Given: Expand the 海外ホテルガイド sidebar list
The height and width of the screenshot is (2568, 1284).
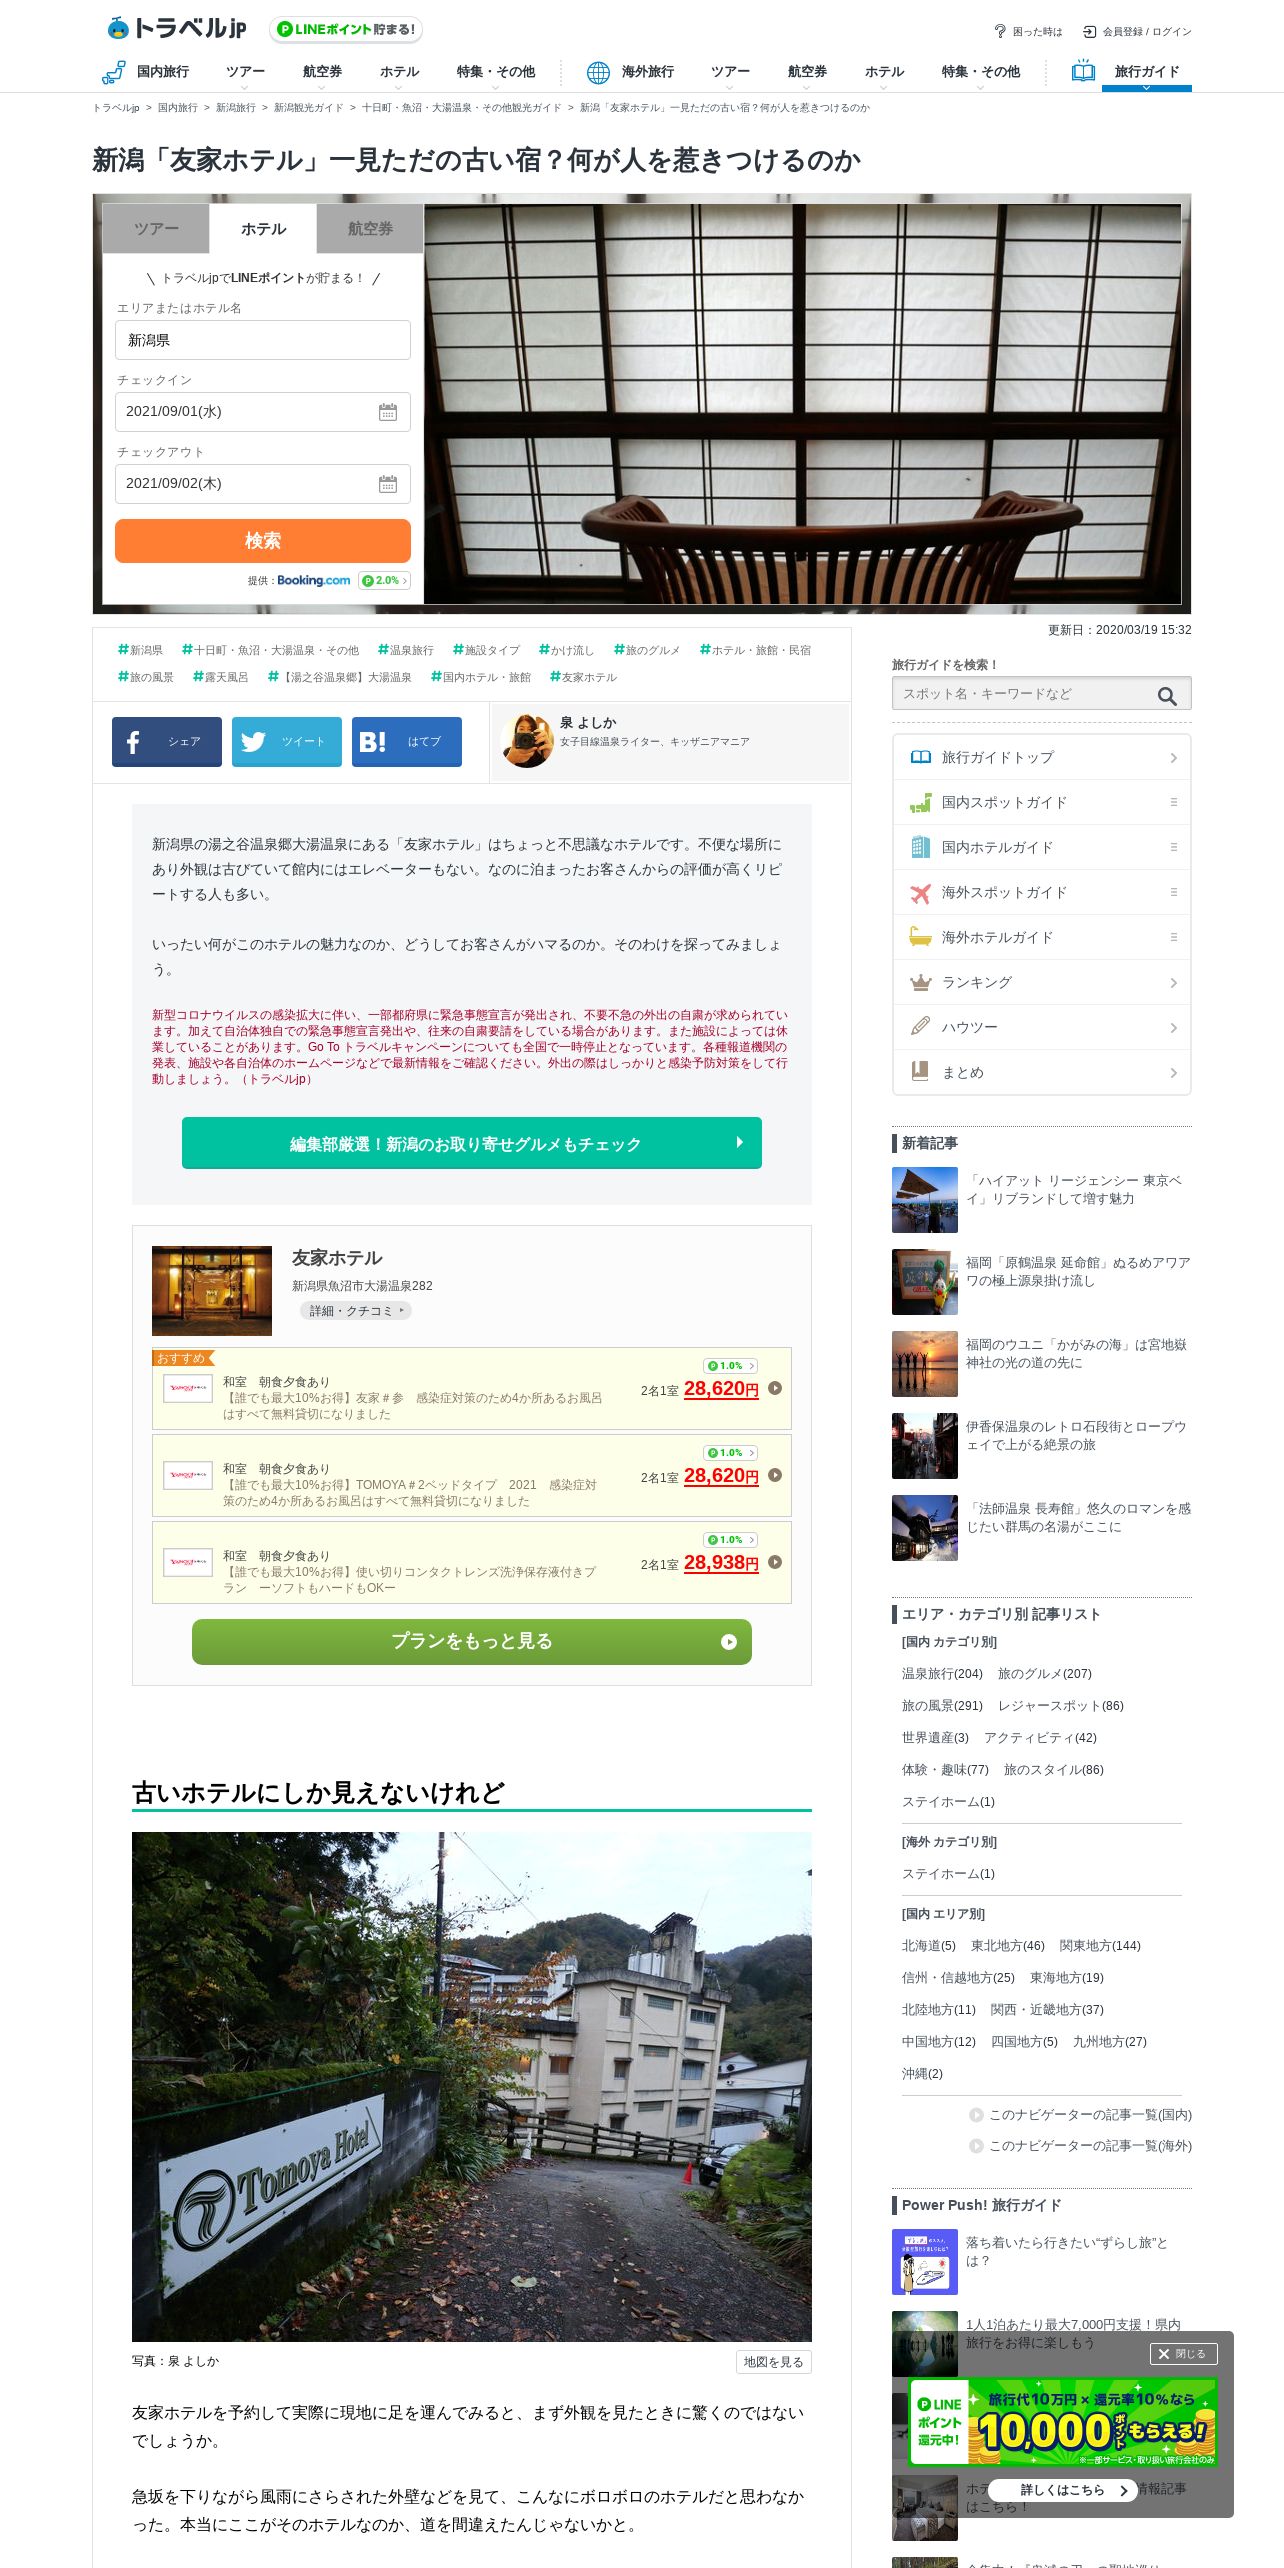Looking at the screenshot, I should (x=1173, y=937).
